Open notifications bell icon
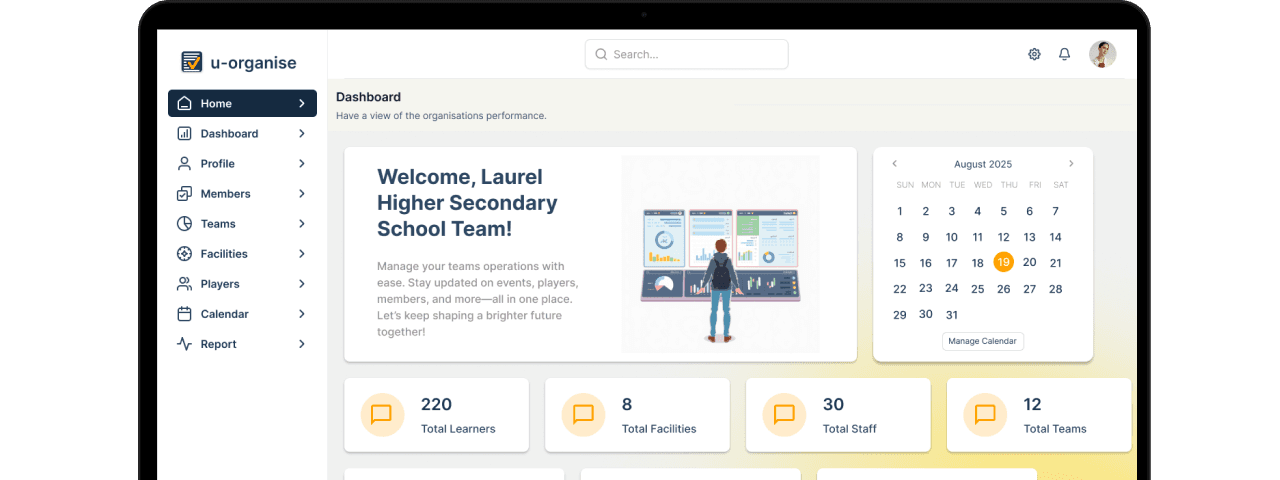Screen dimensions: 1280x480 tap(1064, 54)
